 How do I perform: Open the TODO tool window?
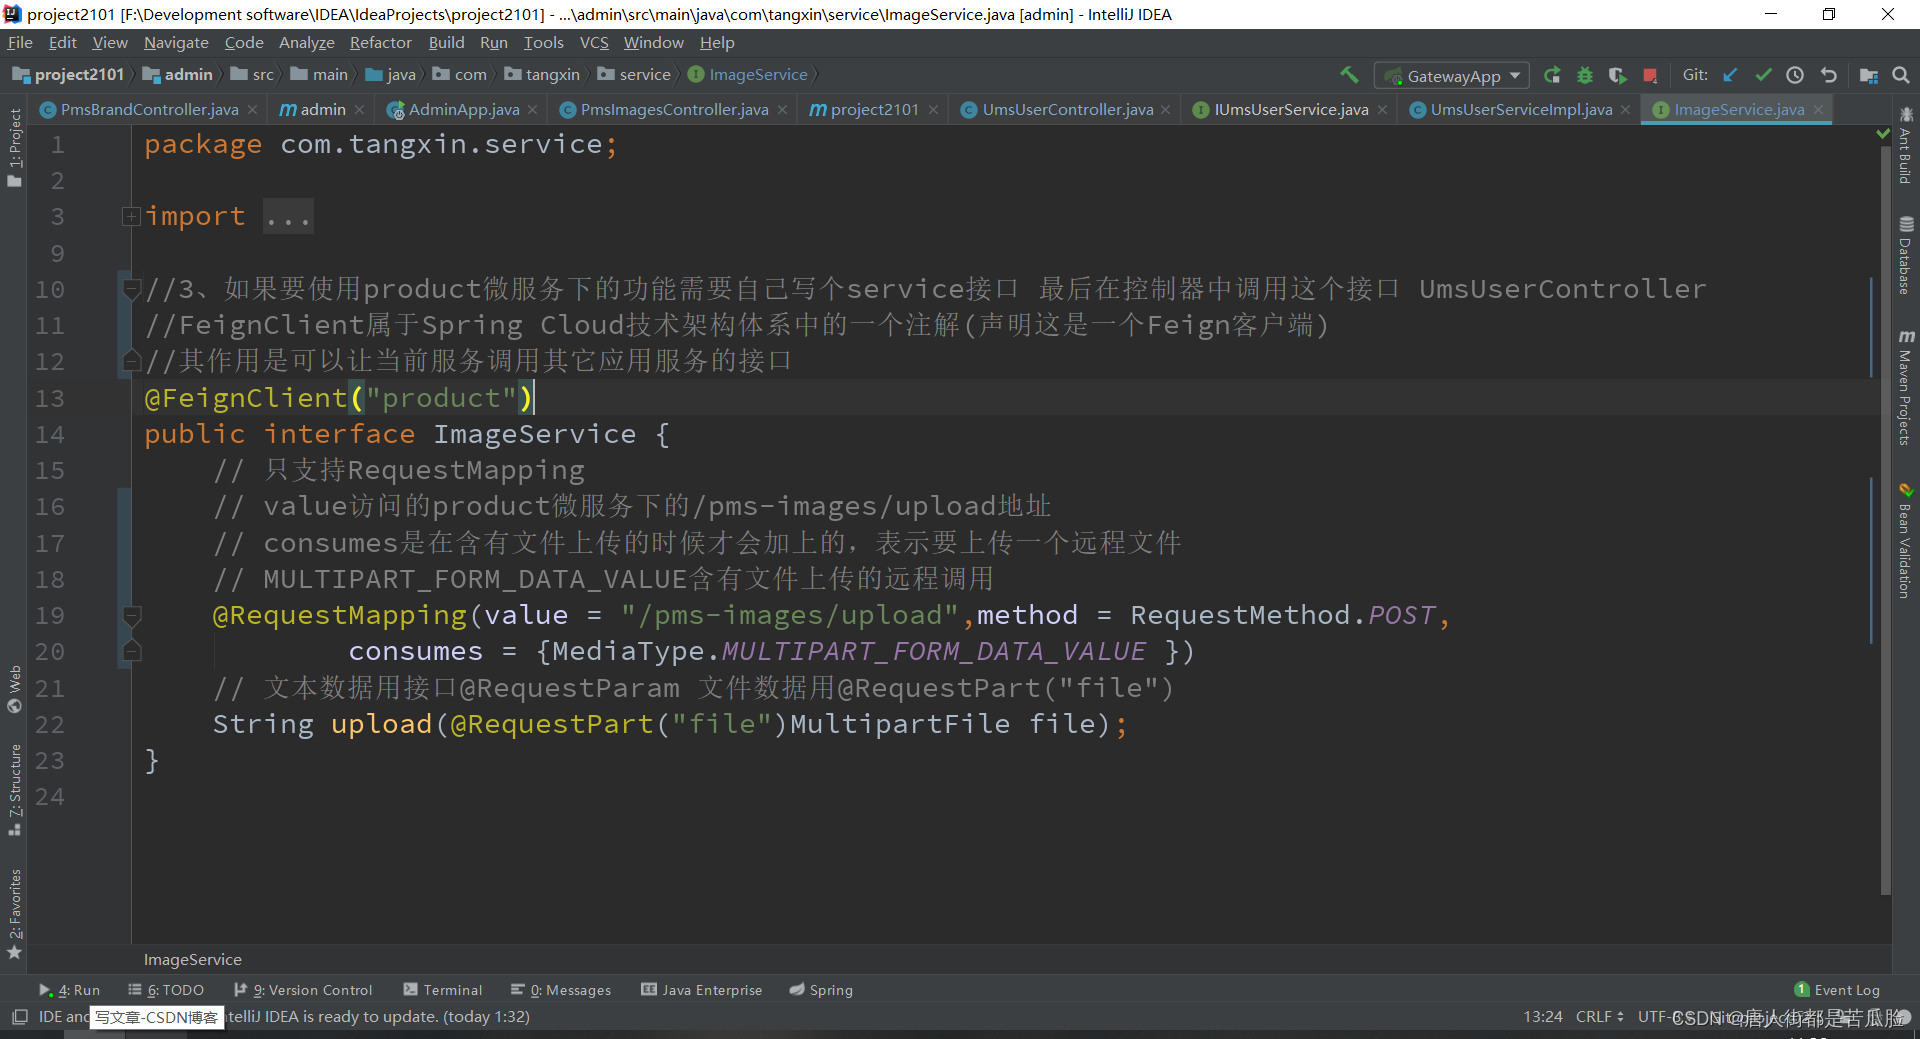pyautogui.click(x=166, y=990)
